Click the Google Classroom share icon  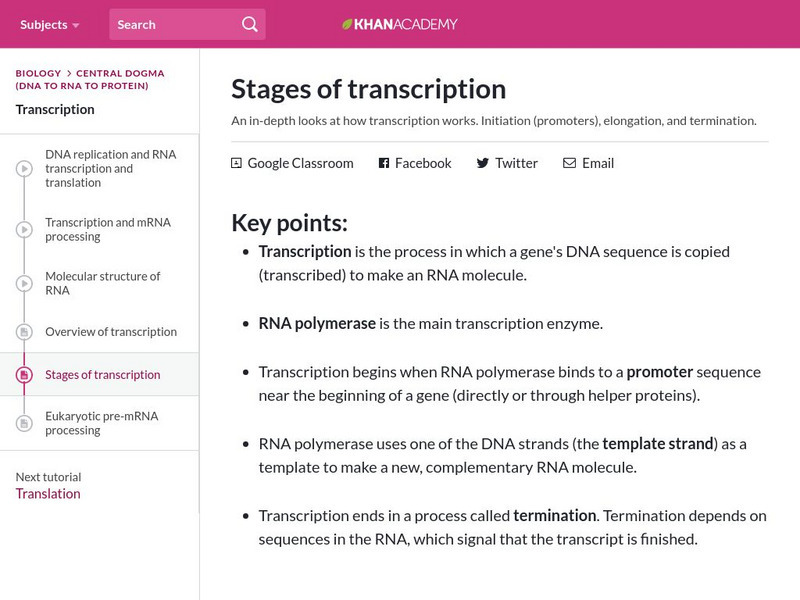point(236,162)
